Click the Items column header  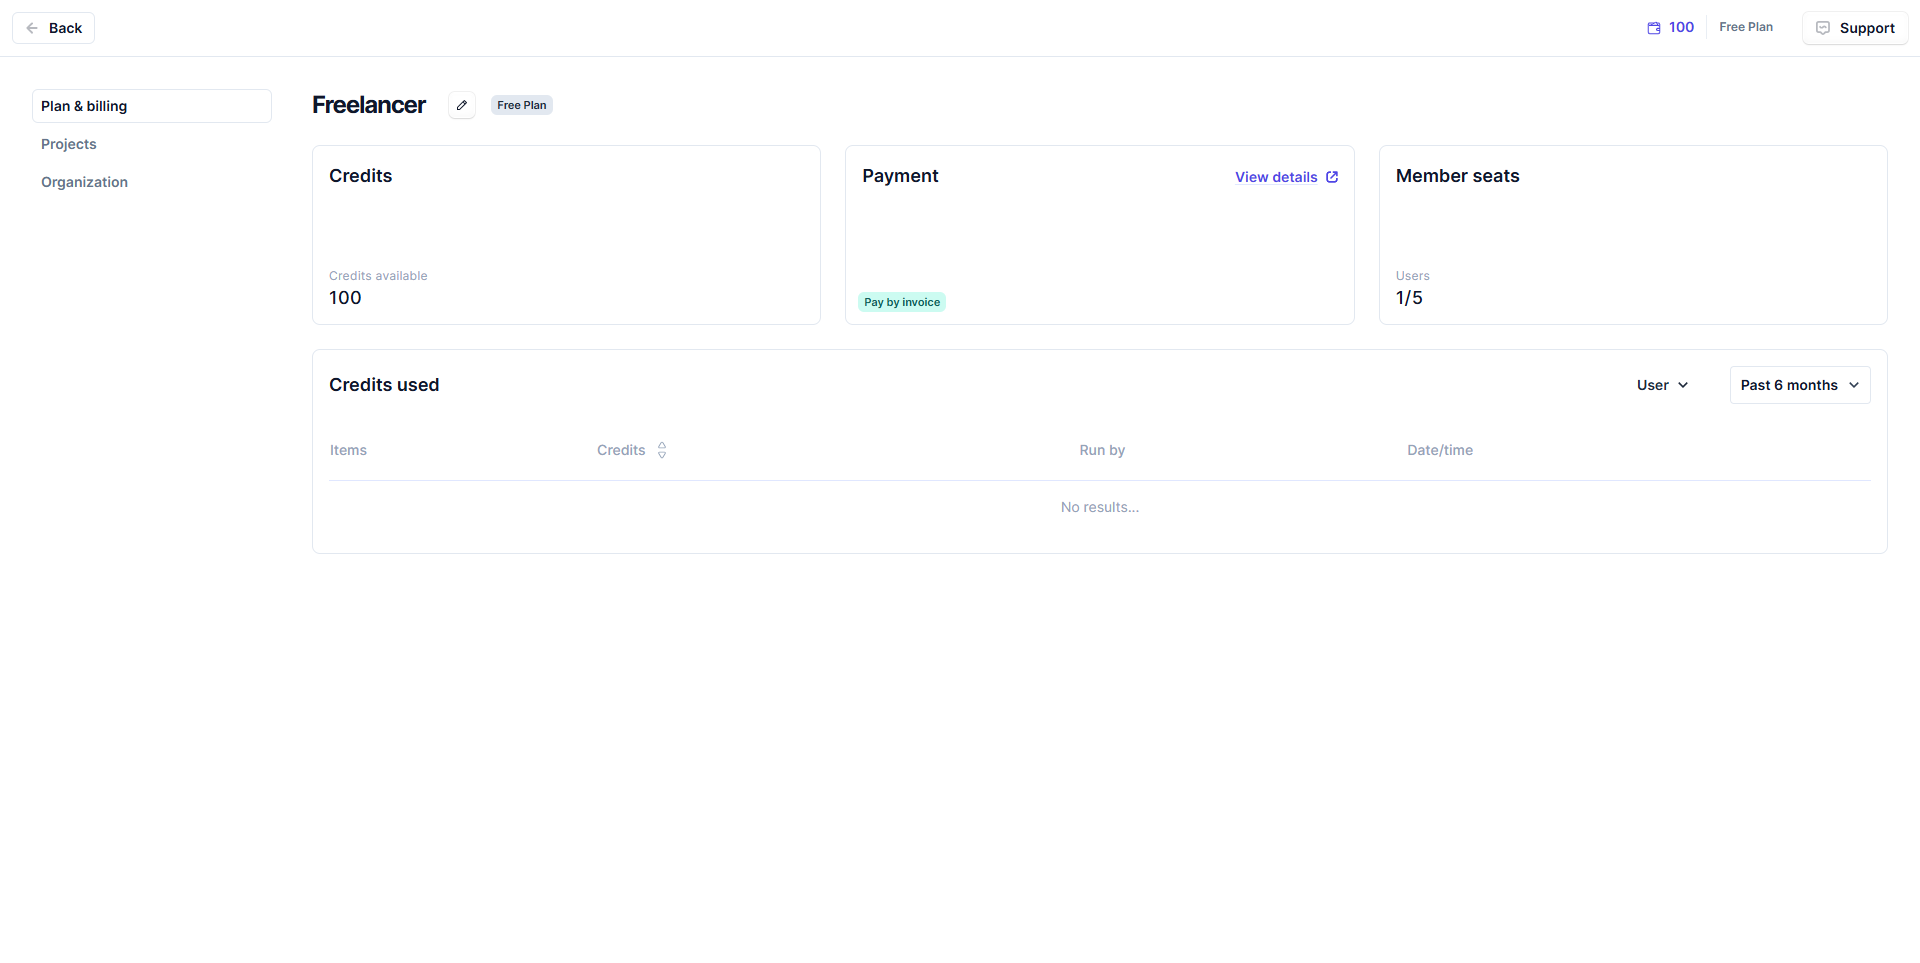click(348, 450)
